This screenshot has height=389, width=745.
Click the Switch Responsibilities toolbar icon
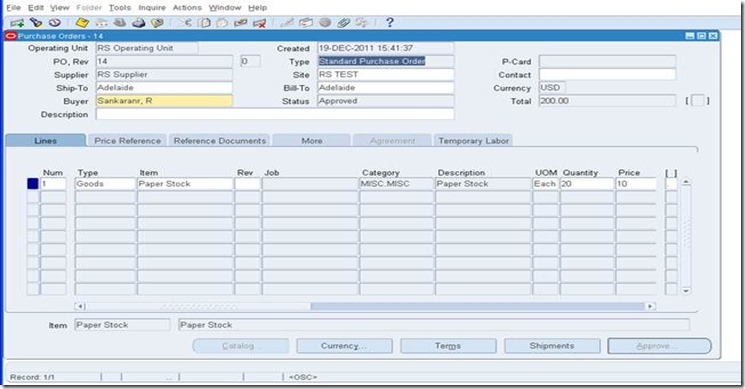tap(120, 22)
